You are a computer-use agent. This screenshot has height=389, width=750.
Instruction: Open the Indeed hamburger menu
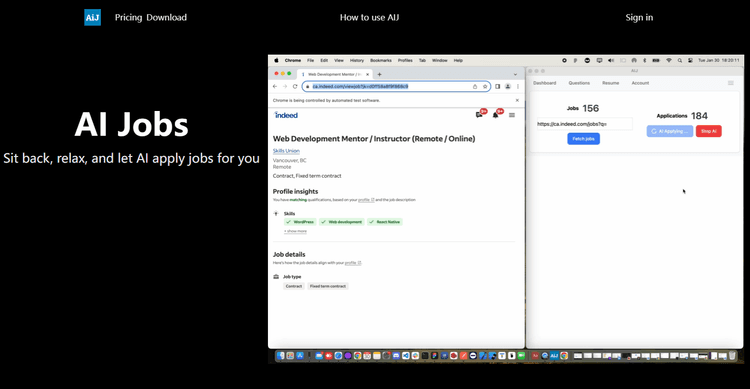(x=512, y=115)
